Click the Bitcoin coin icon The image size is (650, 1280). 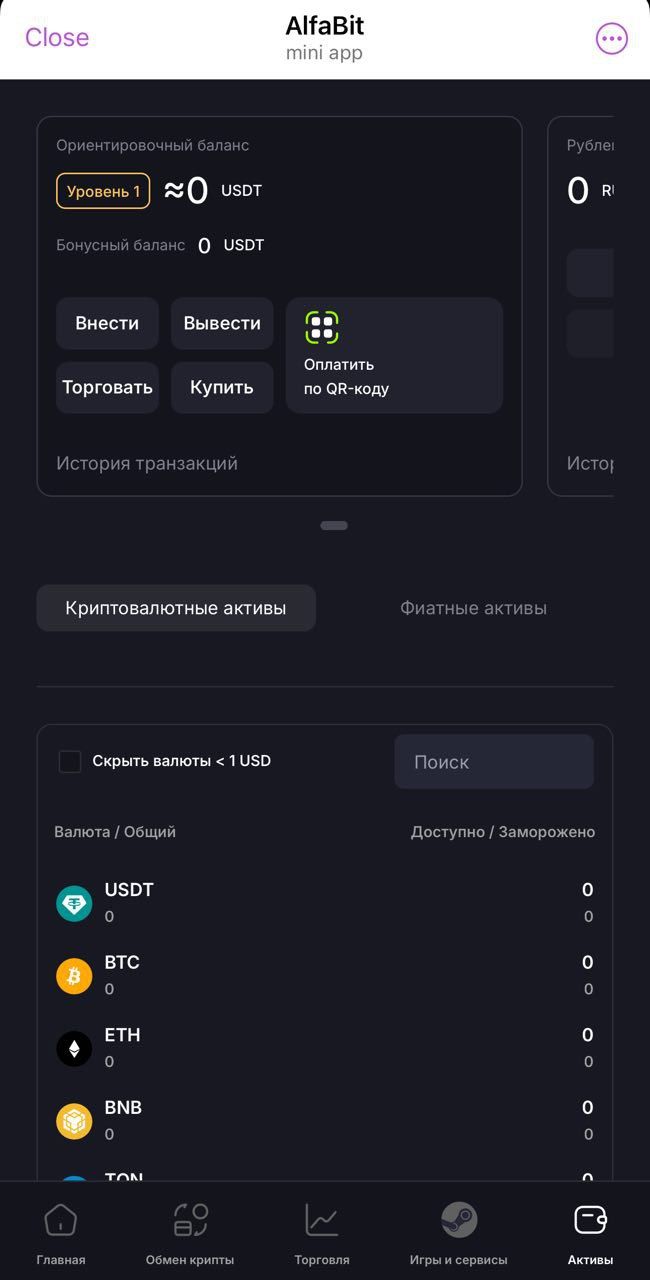[x=74, y=975]
